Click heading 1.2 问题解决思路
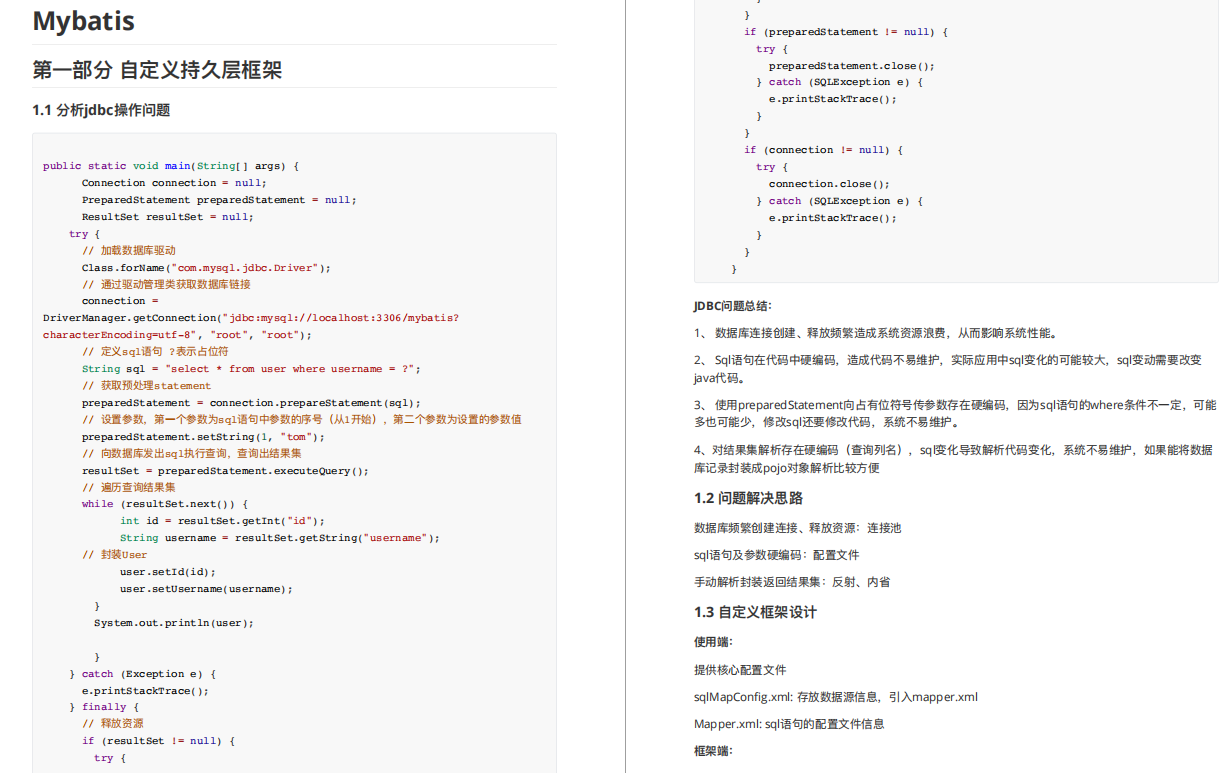The image size is (1226, 773). pyautogui.click(x=748, y=498)
